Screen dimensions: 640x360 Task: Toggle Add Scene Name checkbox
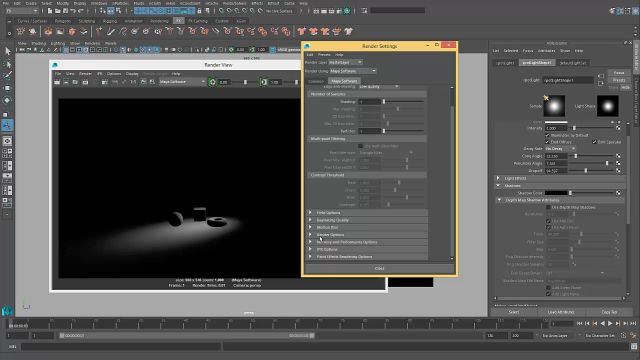tap(548, 287)
